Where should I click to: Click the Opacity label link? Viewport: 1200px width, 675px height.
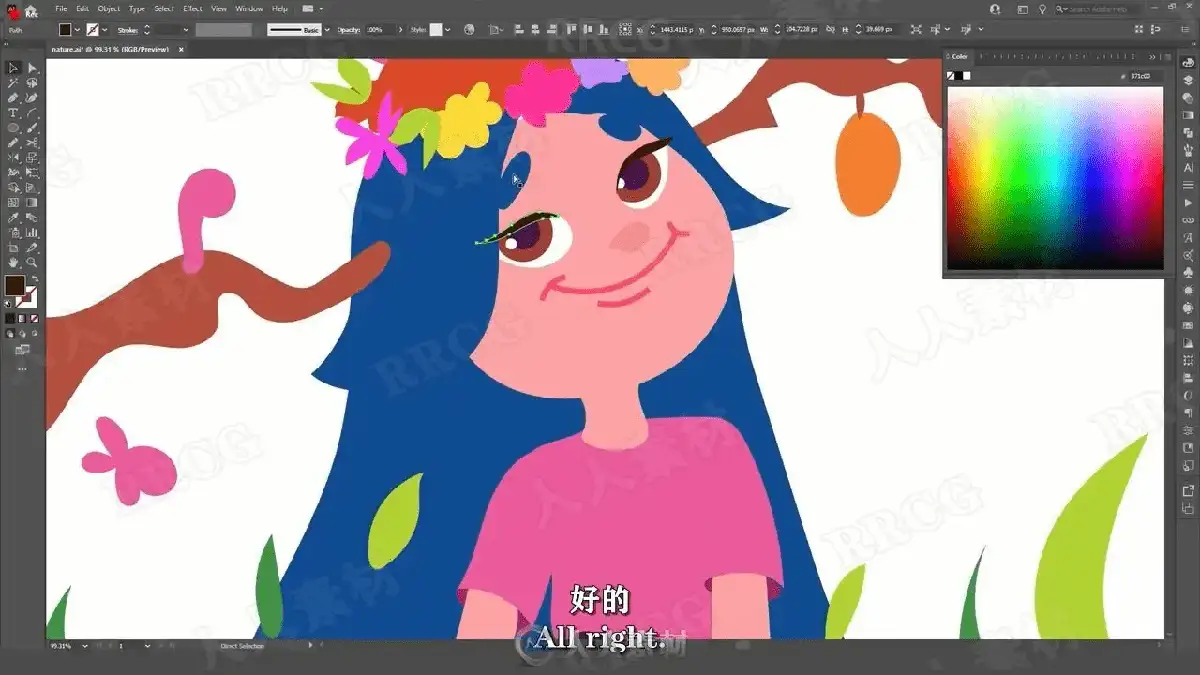[x=349, y=30]
